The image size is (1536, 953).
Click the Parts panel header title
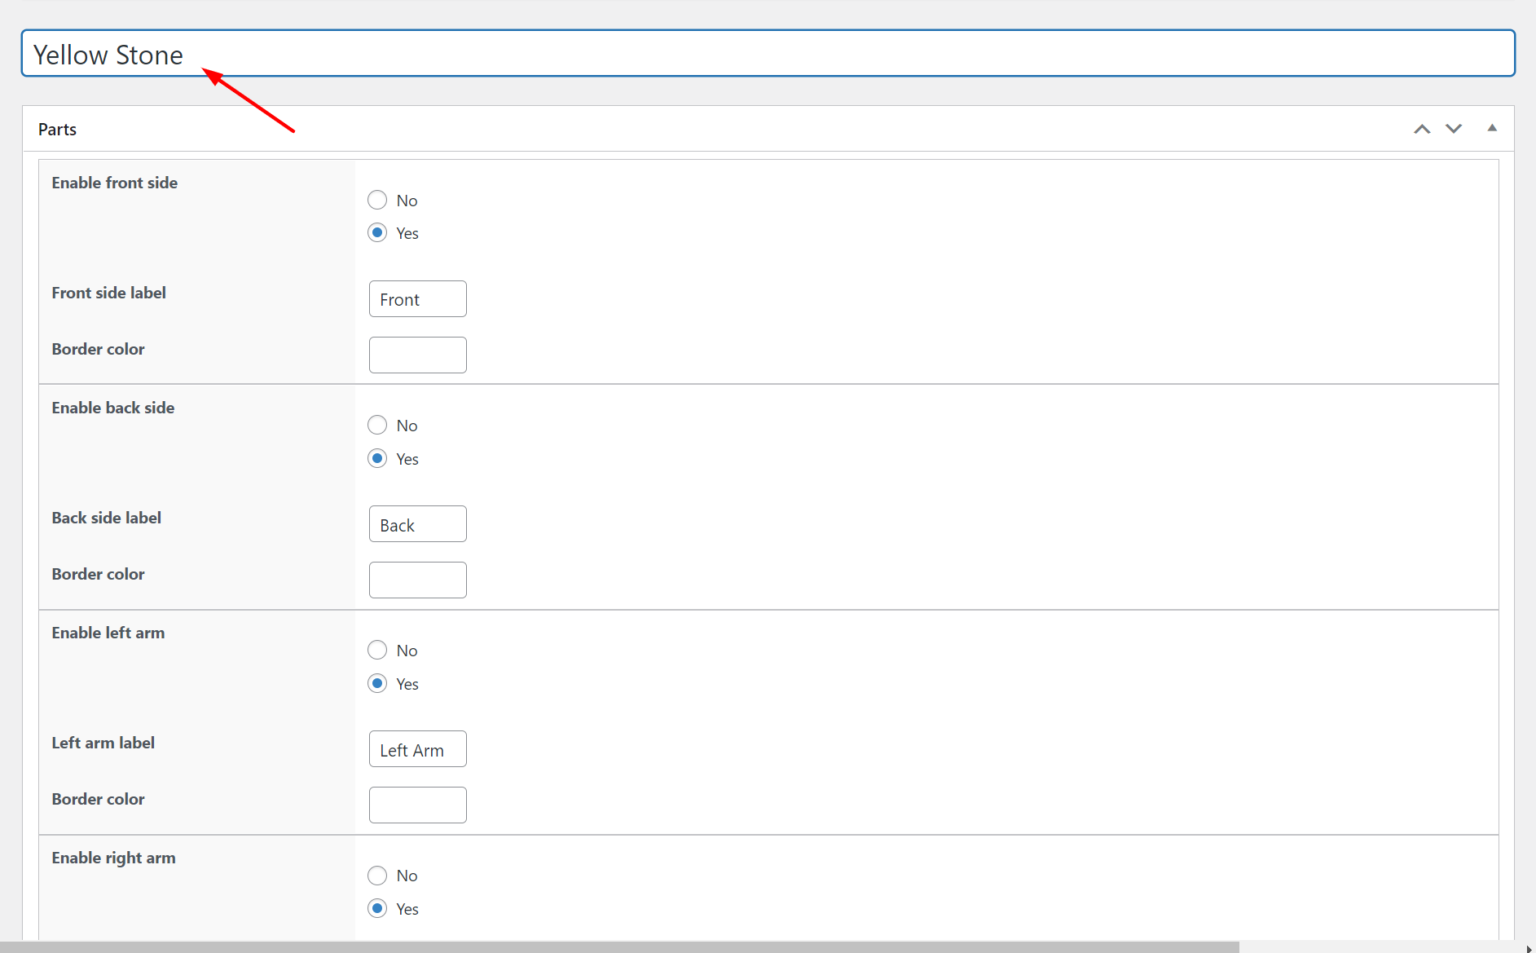(57, 129)
